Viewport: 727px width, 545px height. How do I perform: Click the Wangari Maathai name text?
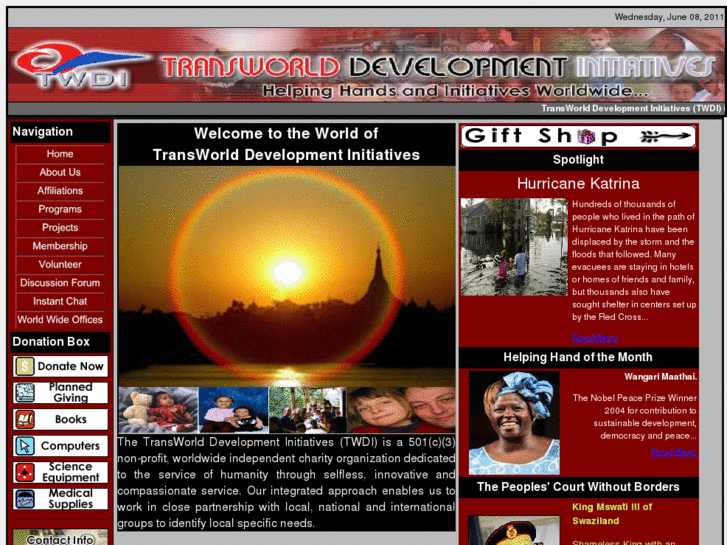[660, 377]
